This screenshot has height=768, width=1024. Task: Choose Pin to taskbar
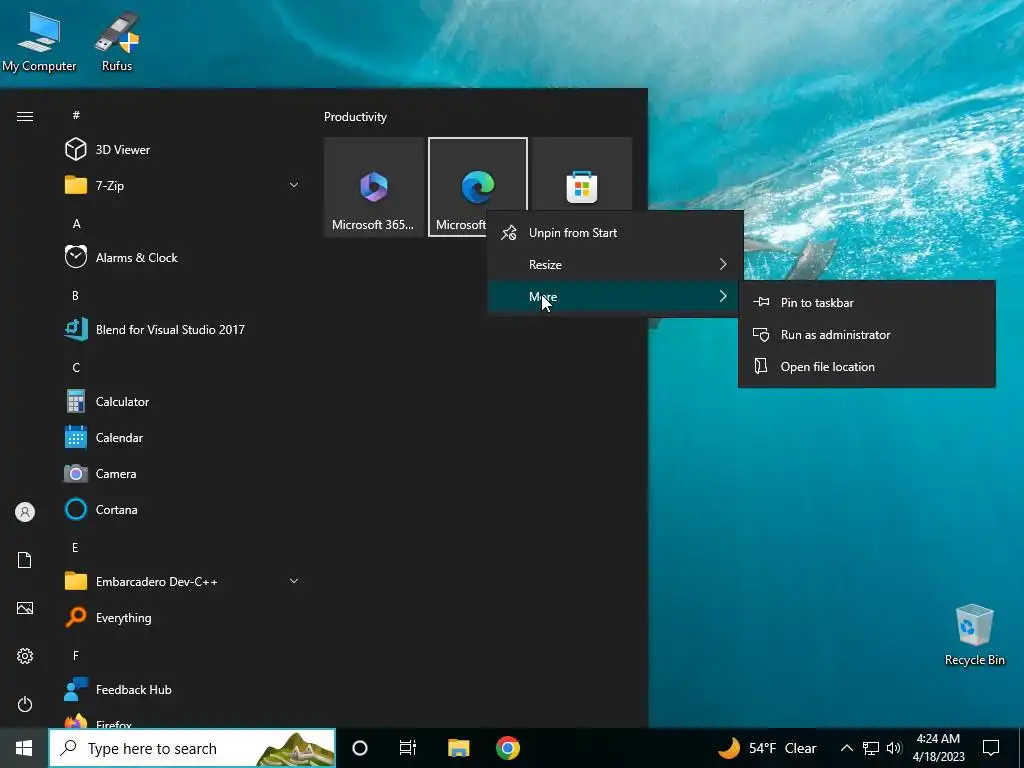point(867,302)
